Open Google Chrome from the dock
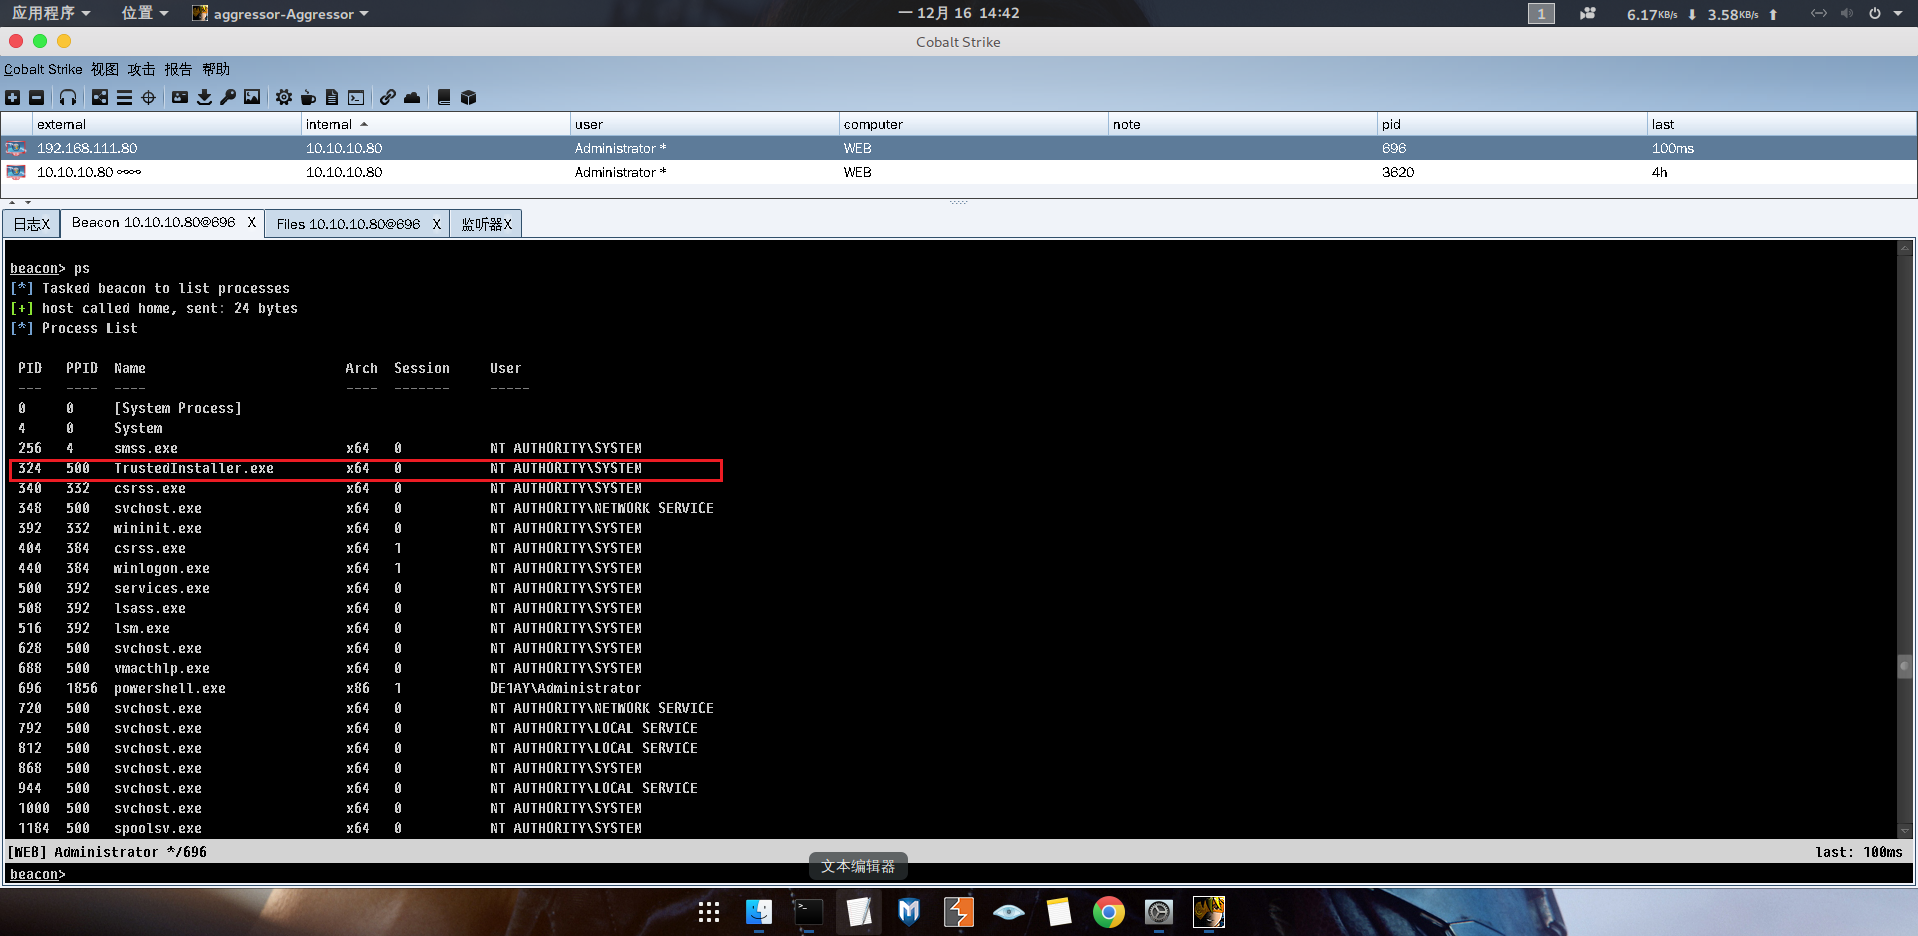This screenshot has height=936, width=1918. point(1109,912)
